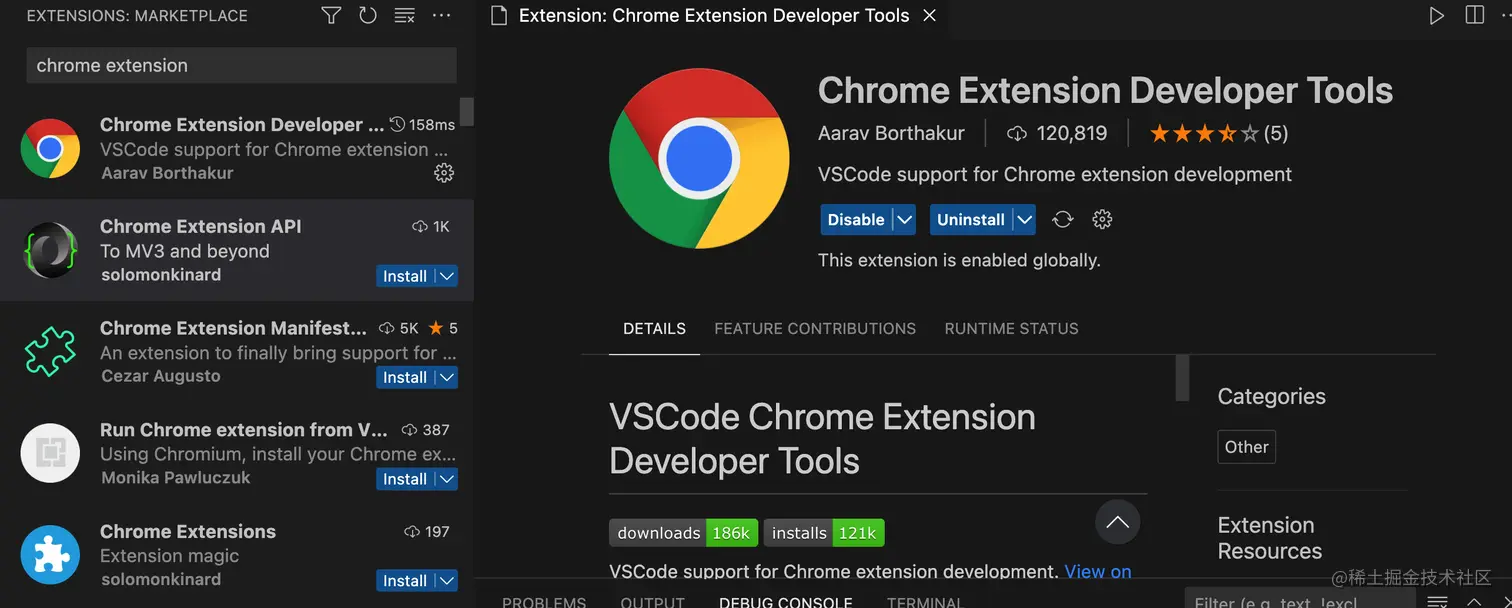Viewport: 1512px width, 608px height.
Task: Open the Terminal panel tab
Action: [924, 602]
